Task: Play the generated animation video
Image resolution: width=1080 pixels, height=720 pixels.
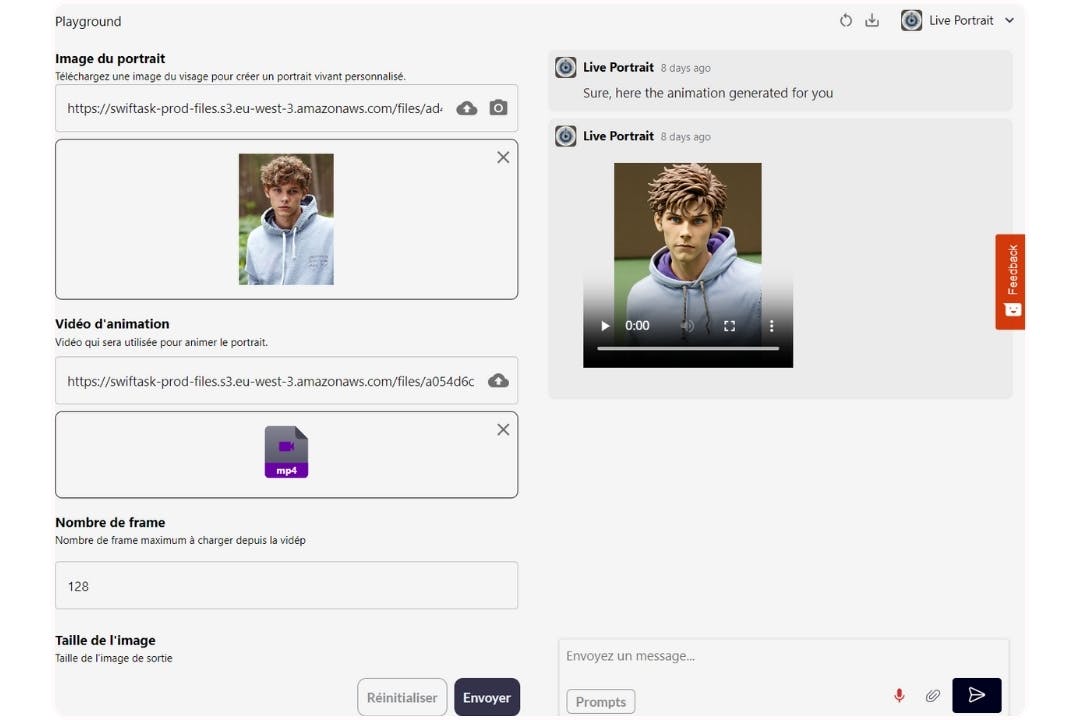Action: tap(605, 326)
